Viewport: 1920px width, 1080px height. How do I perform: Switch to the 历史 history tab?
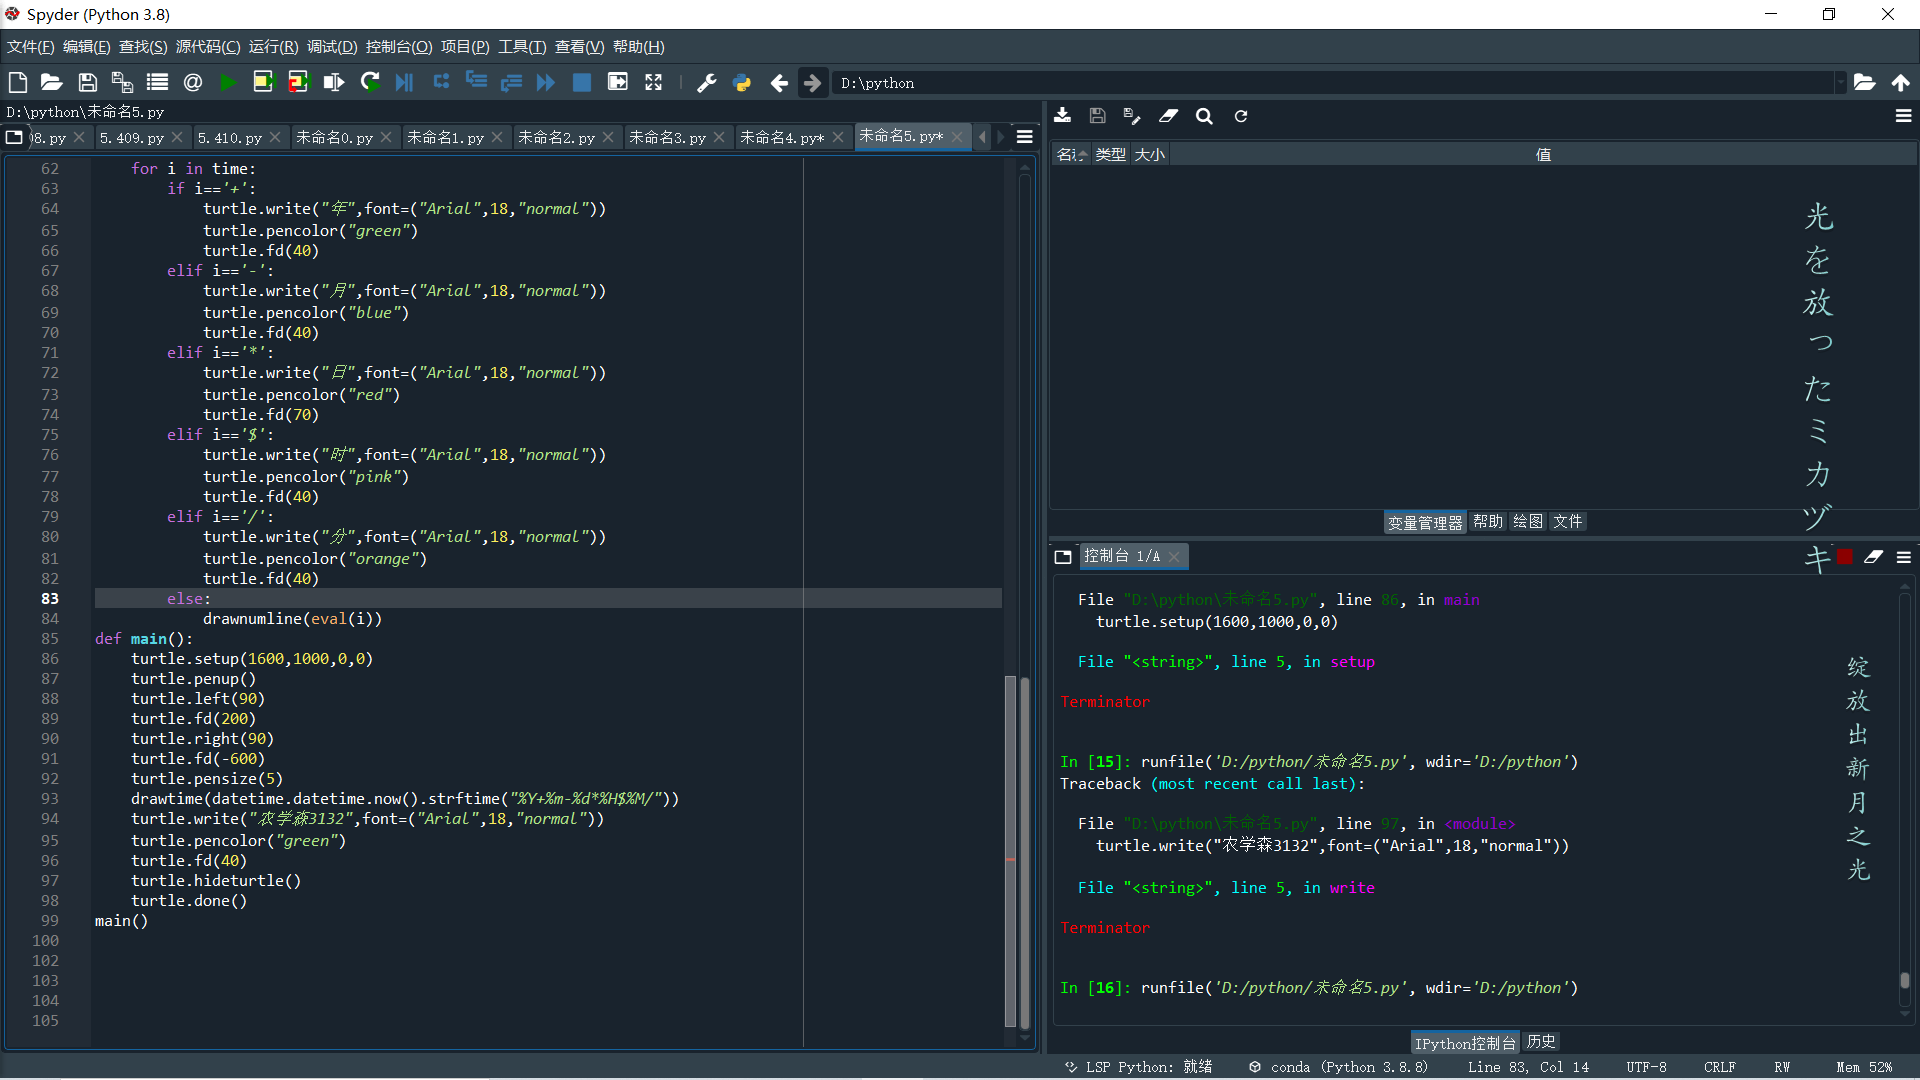1540,1042
